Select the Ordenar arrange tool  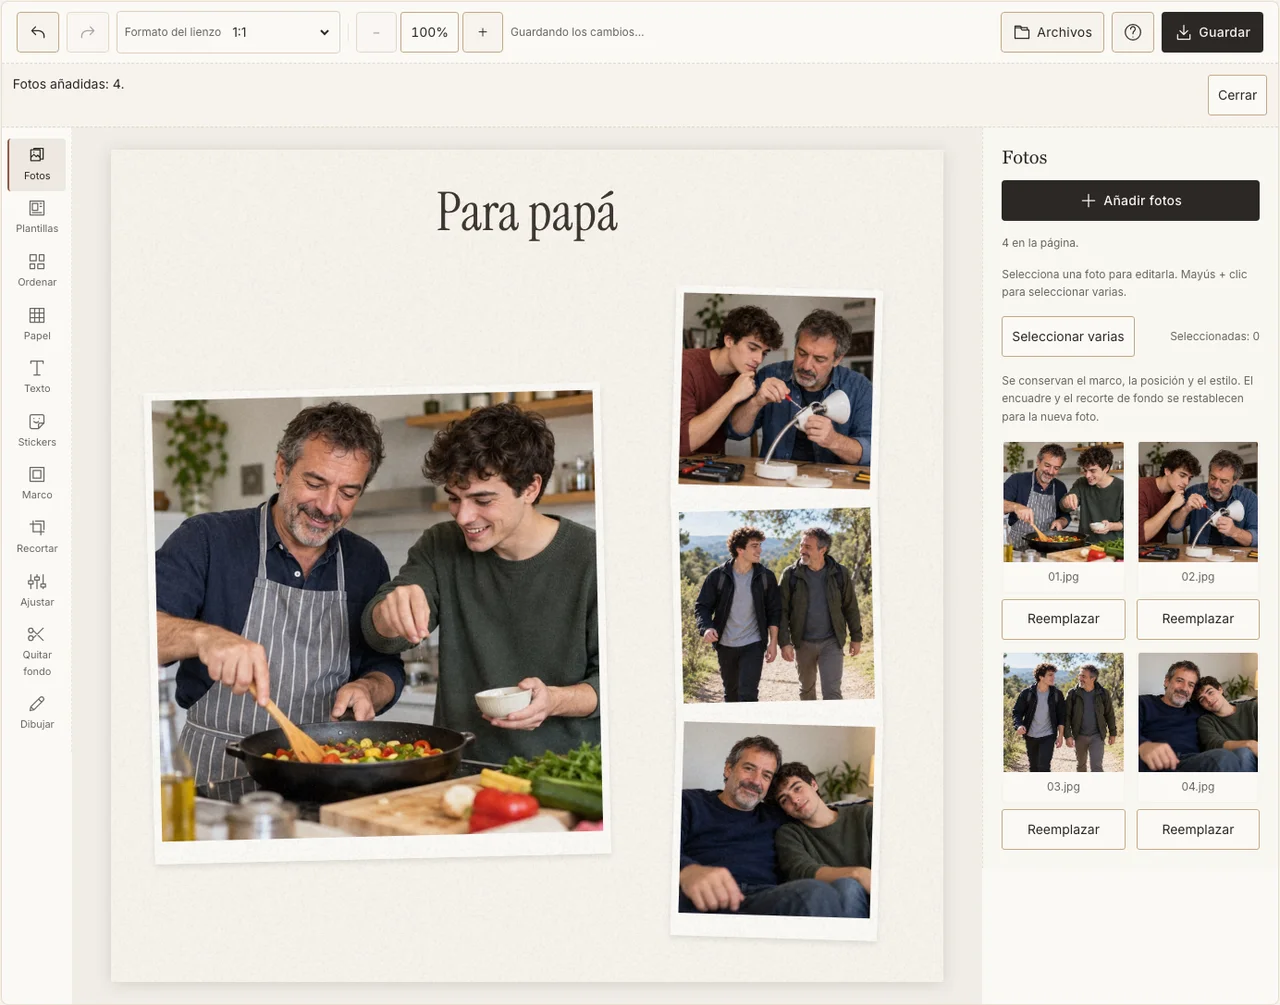click(x=37, y=270)
